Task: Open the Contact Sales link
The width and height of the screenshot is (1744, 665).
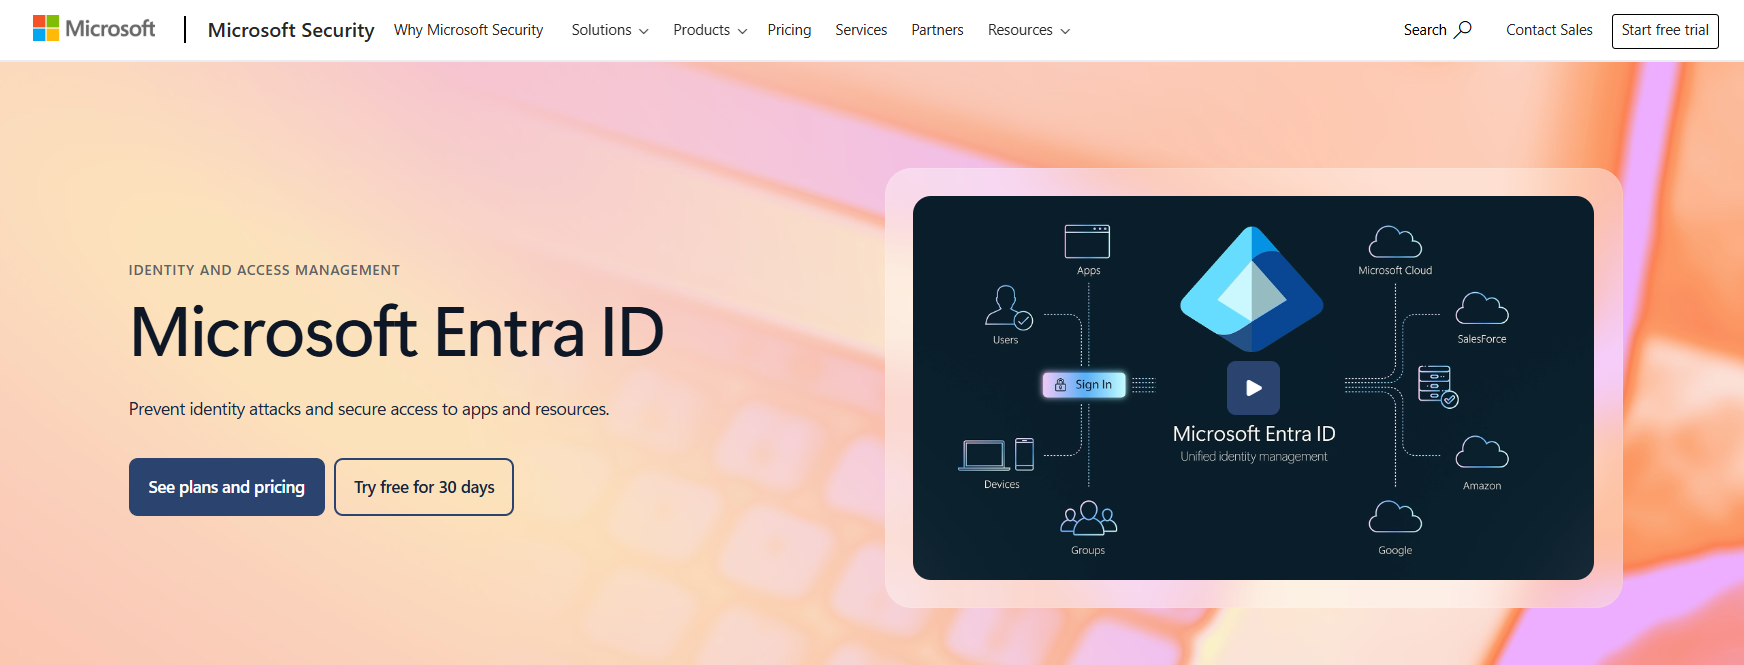Action: (1549, 30)
